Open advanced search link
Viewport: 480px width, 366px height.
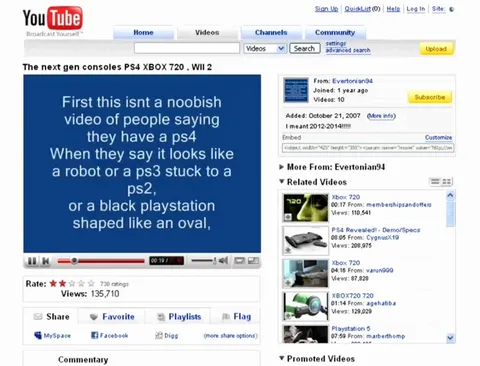348,50
